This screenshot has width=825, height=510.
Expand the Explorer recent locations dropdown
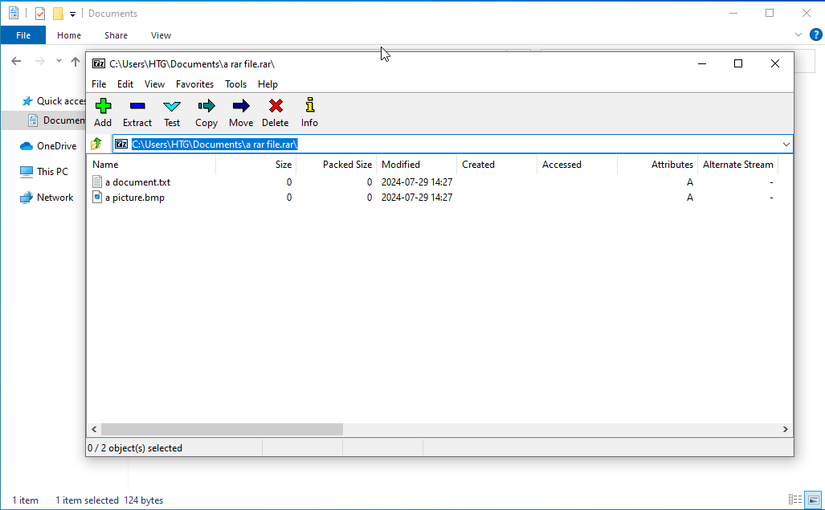click(58, 61)
